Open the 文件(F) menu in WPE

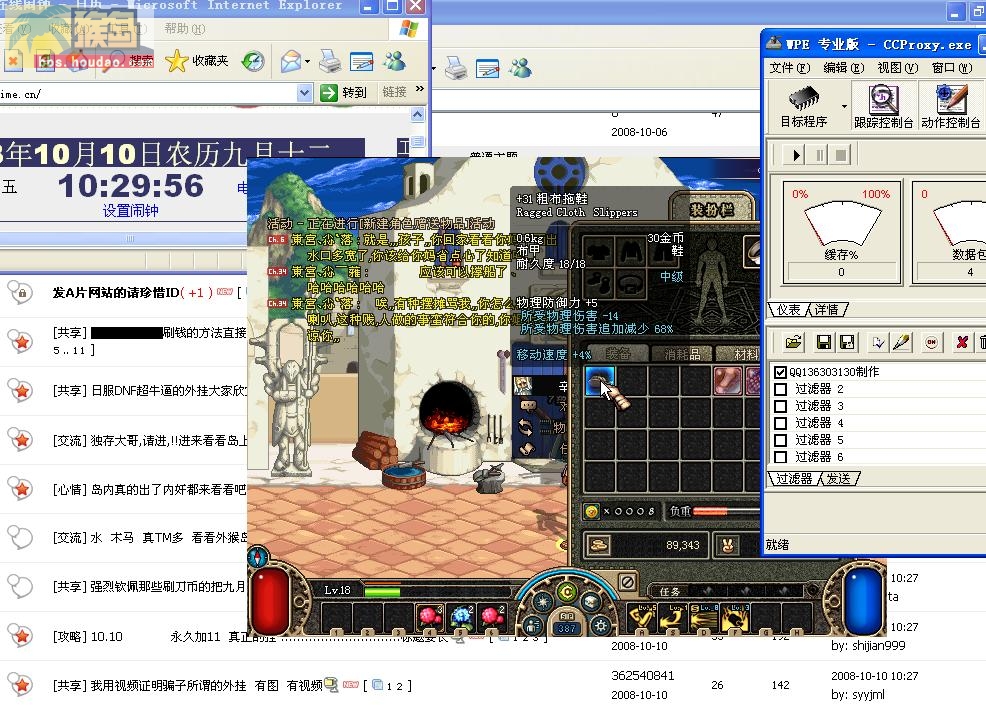coord(790,67)
